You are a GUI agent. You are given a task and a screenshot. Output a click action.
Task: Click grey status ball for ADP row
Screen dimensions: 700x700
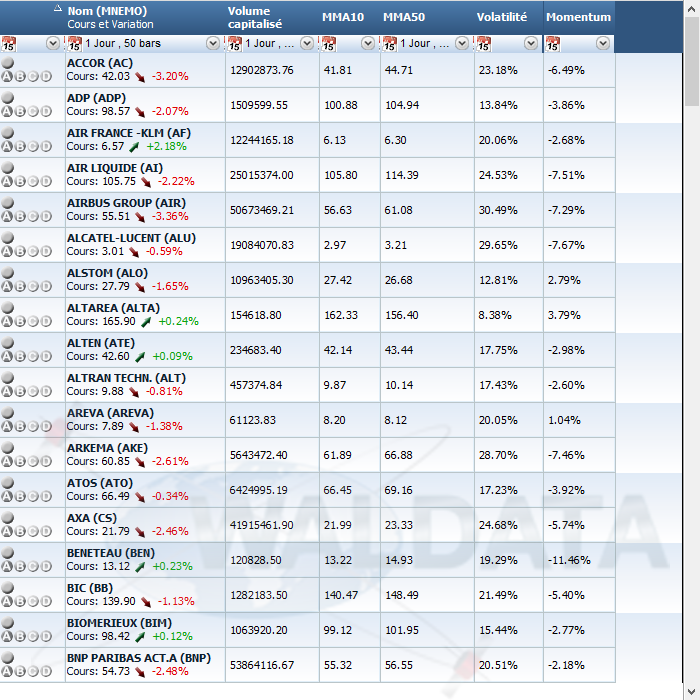point(8,98)
